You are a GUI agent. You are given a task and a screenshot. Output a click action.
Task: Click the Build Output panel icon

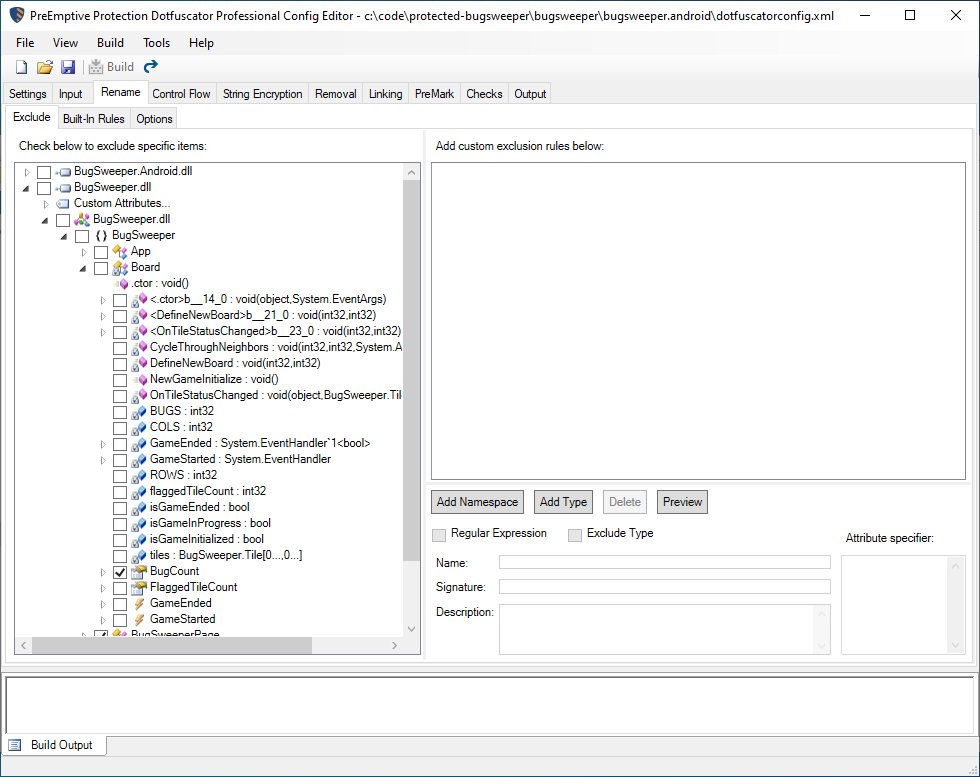point(15,745)
